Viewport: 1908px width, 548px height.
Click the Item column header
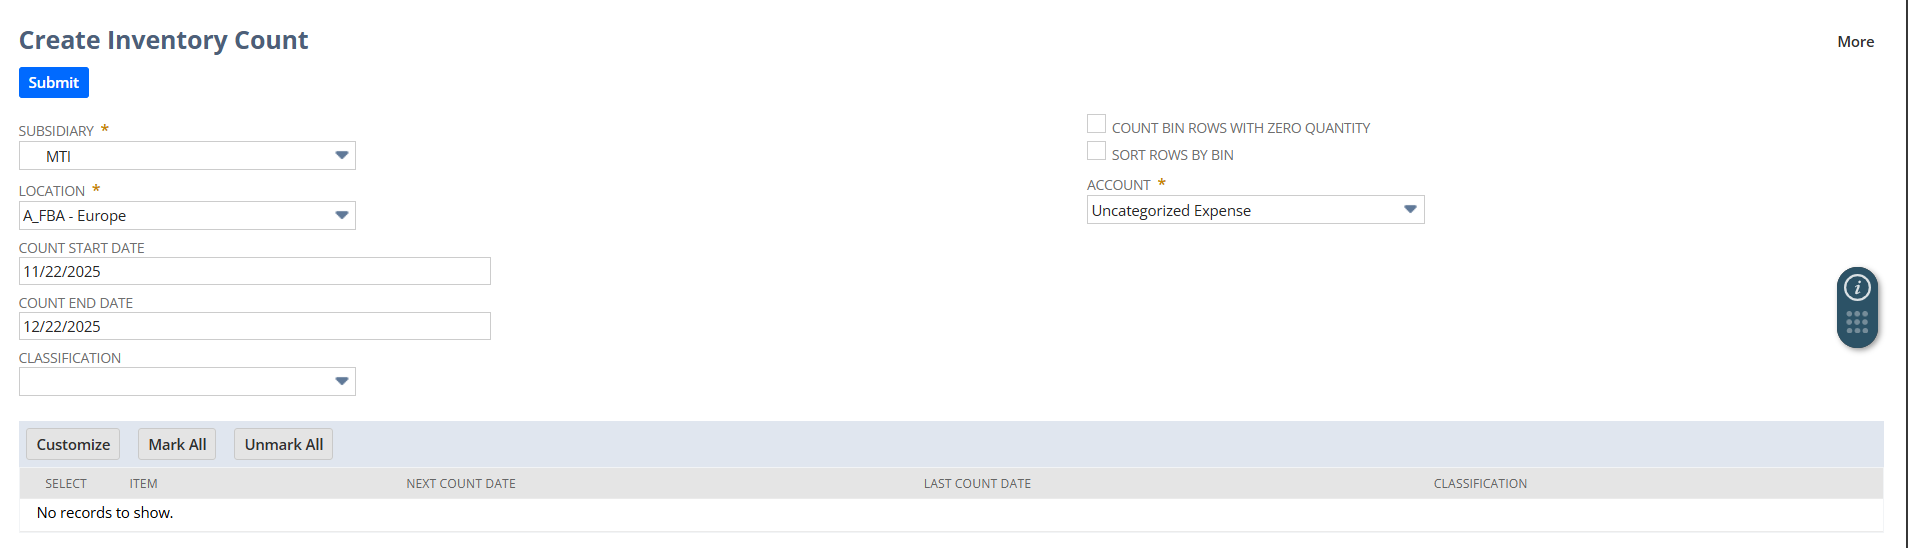143,484
